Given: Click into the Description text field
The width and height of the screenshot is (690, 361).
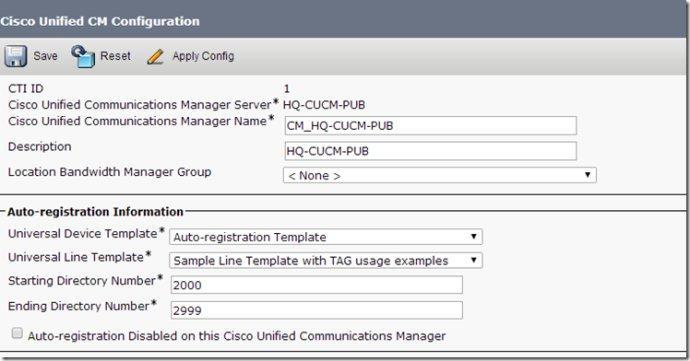Looking at the screenshot, I should click(430, 151).
